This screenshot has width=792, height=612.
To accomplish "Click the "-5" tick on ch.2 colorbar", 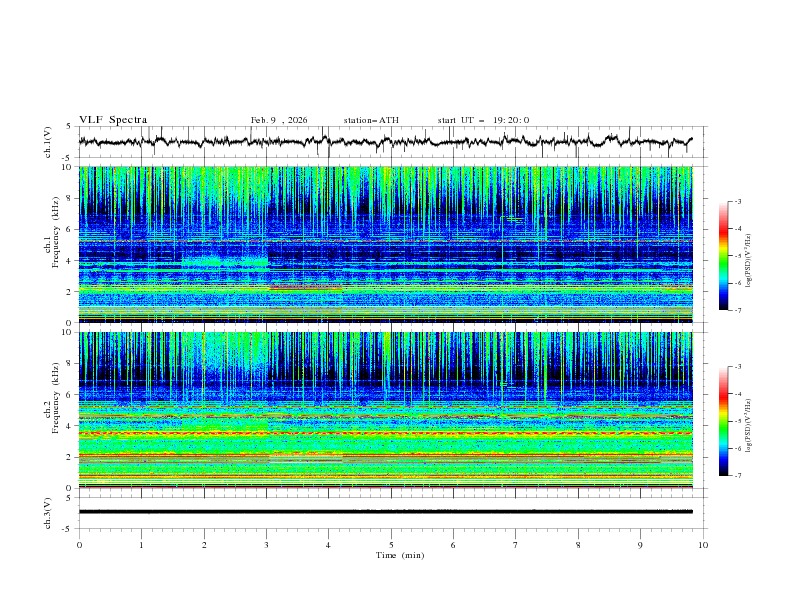I will pyautogui.click(x=737, y=421).
